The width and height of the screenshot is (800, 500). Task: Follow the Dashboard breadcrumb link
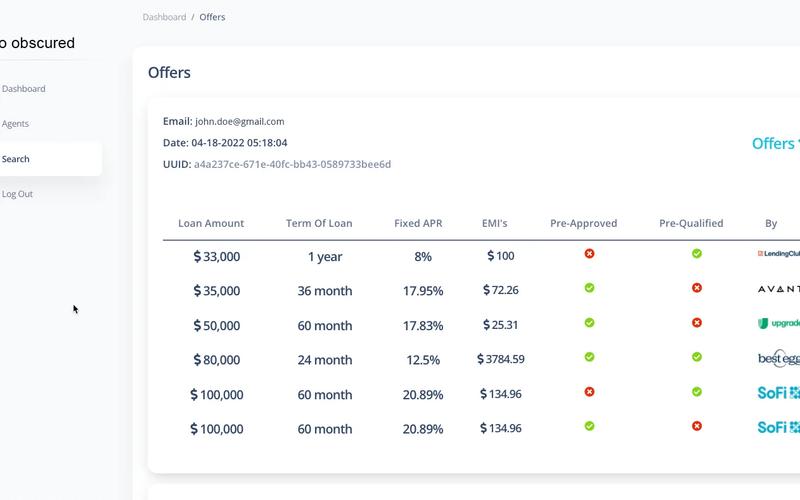pos(164,17)
